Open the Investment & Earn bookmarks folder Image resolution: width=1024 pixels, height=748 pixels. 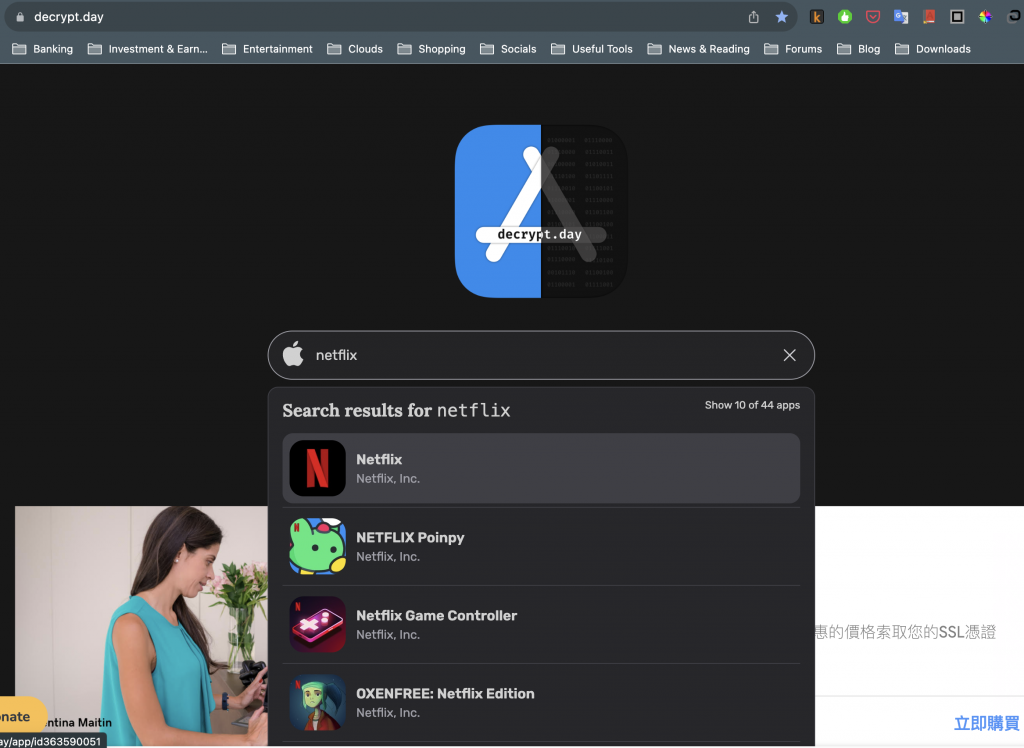point(148,49)
